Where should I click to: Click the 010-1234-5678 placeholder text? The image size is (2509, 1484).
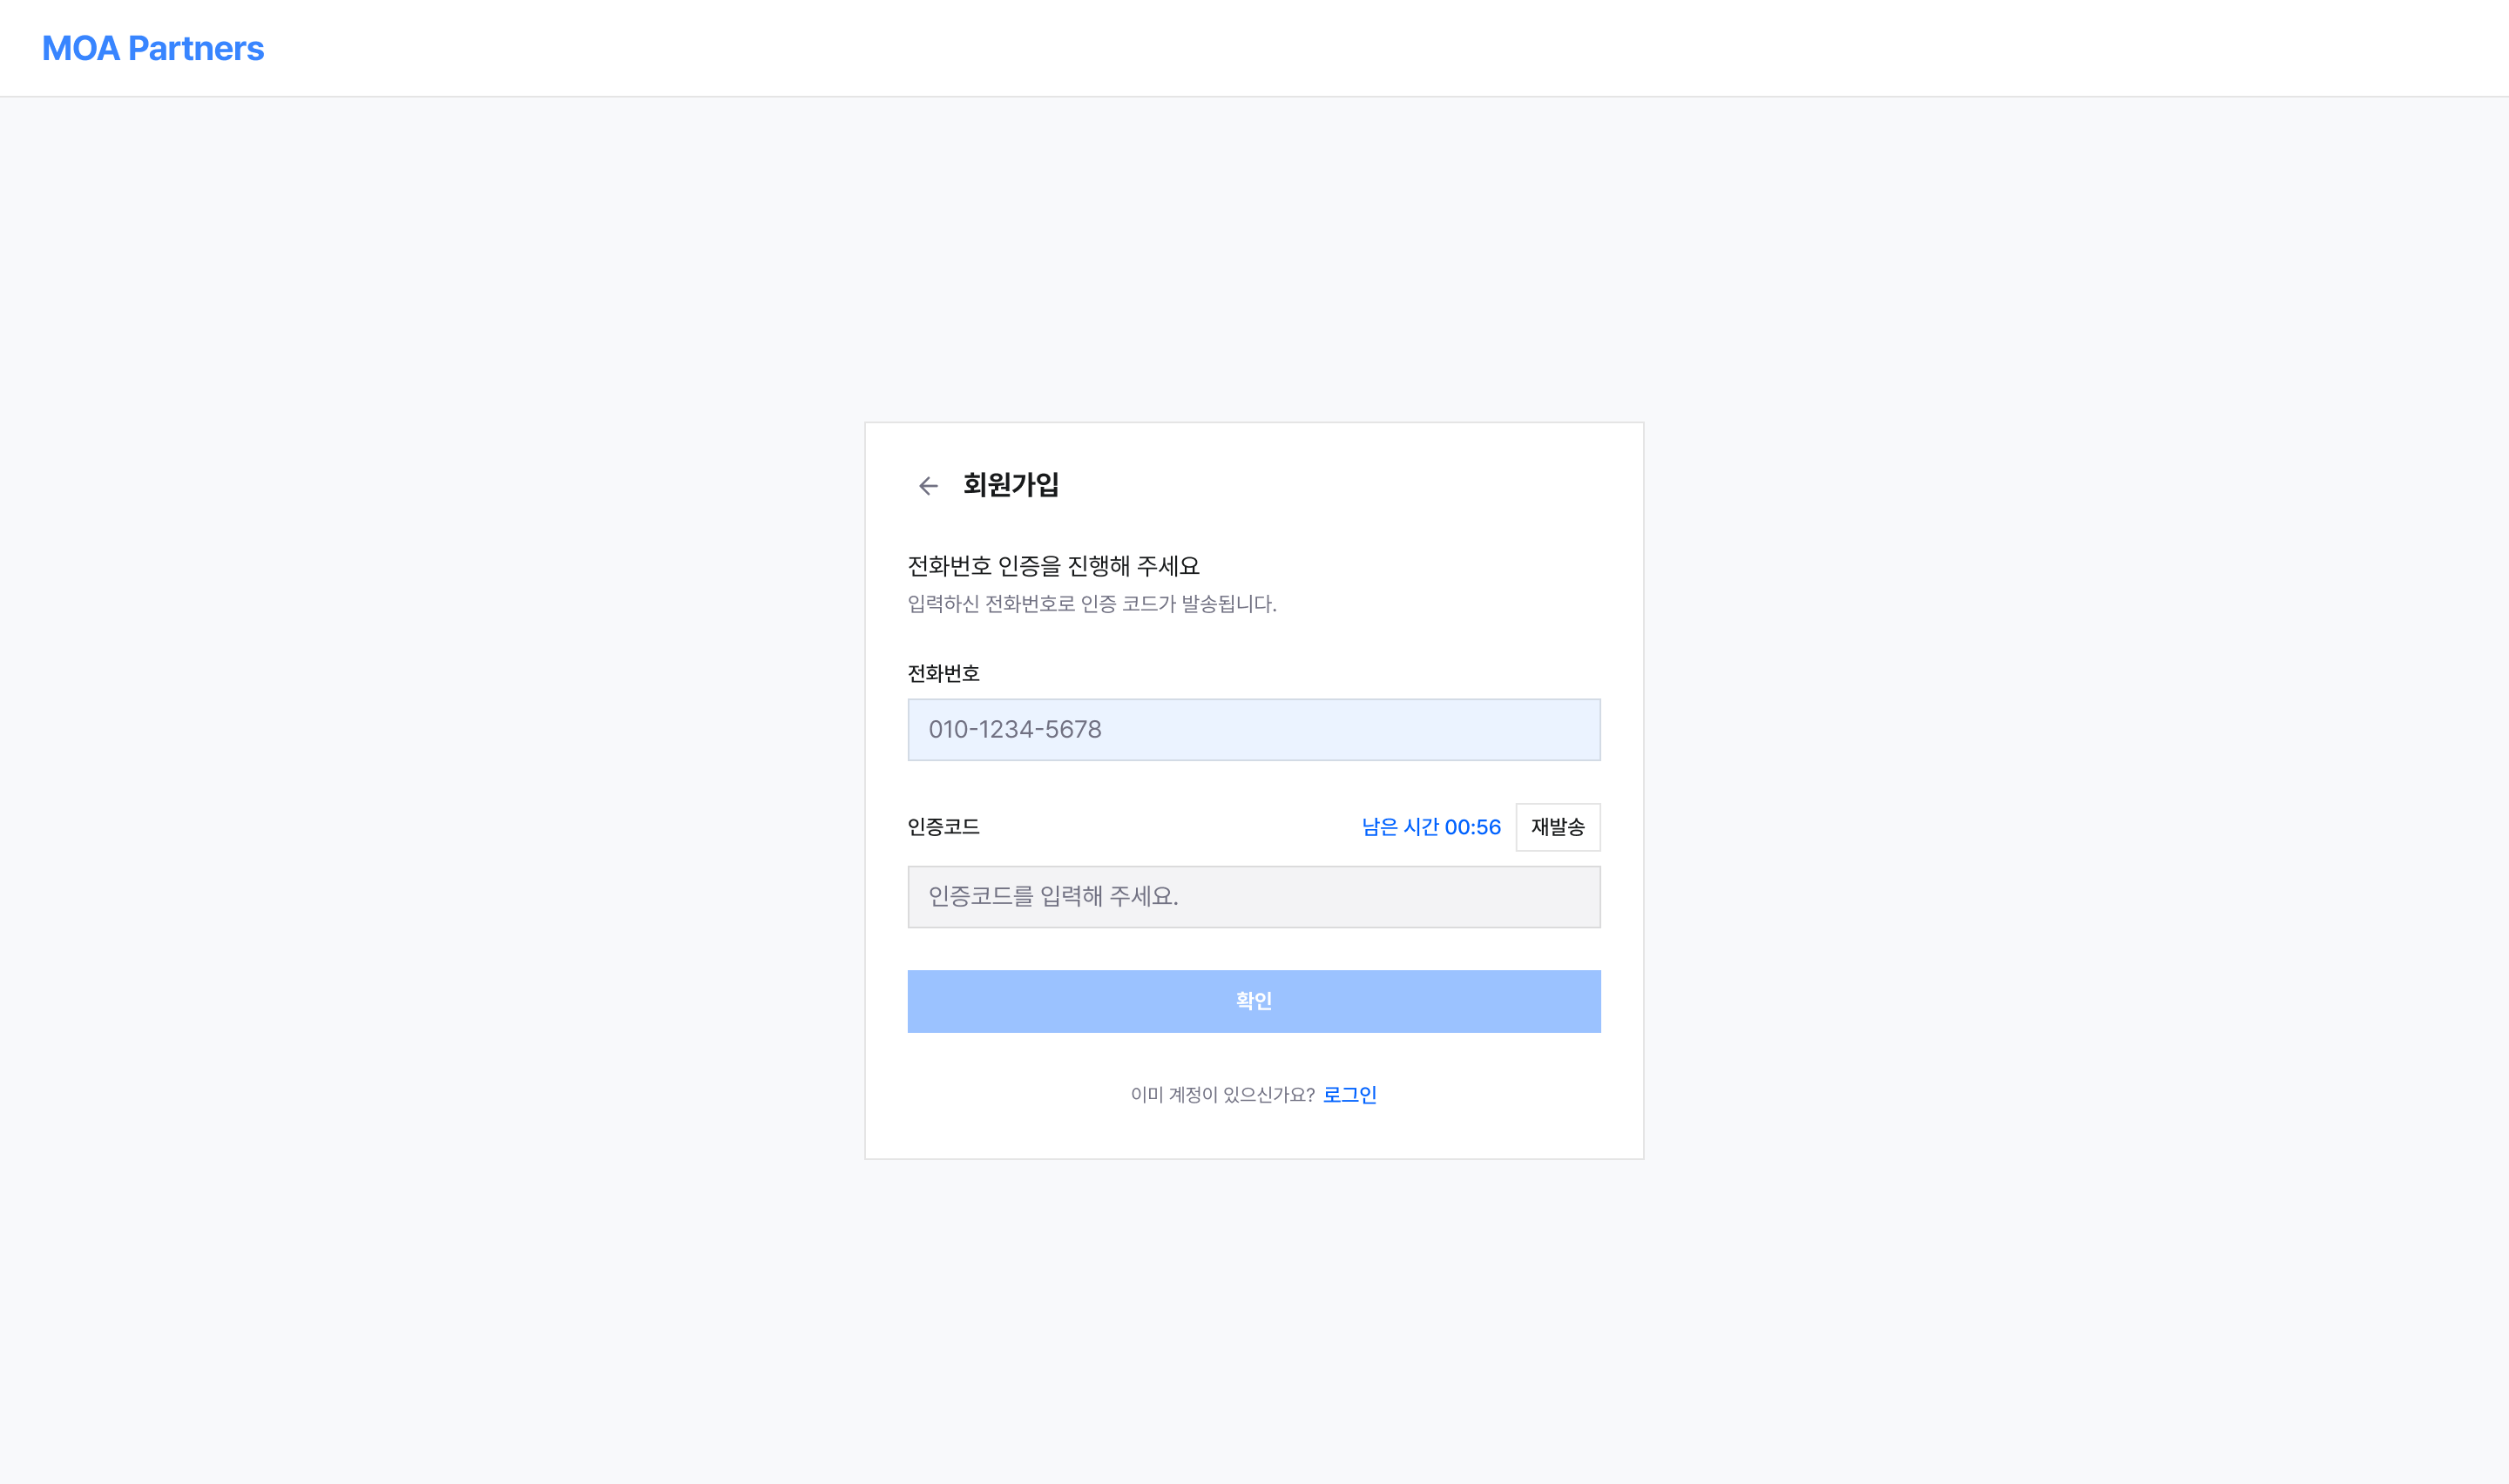point(1015,730)
